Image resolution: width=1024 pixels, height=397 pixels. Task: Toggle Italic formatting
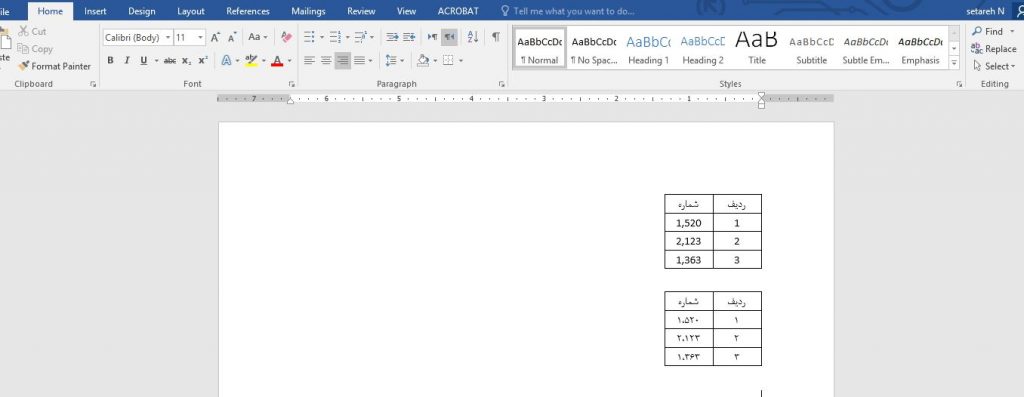coord(127,60)
